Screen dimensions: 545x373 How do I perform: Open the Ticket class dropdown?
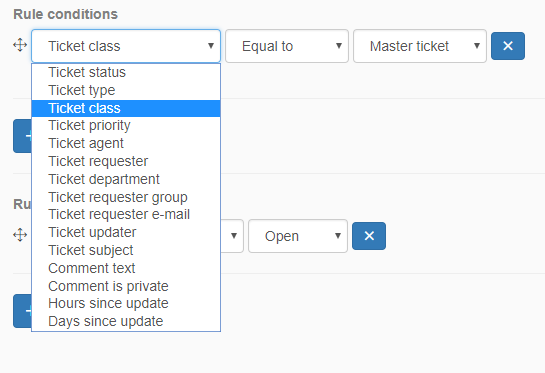click(x=126, y=46)
